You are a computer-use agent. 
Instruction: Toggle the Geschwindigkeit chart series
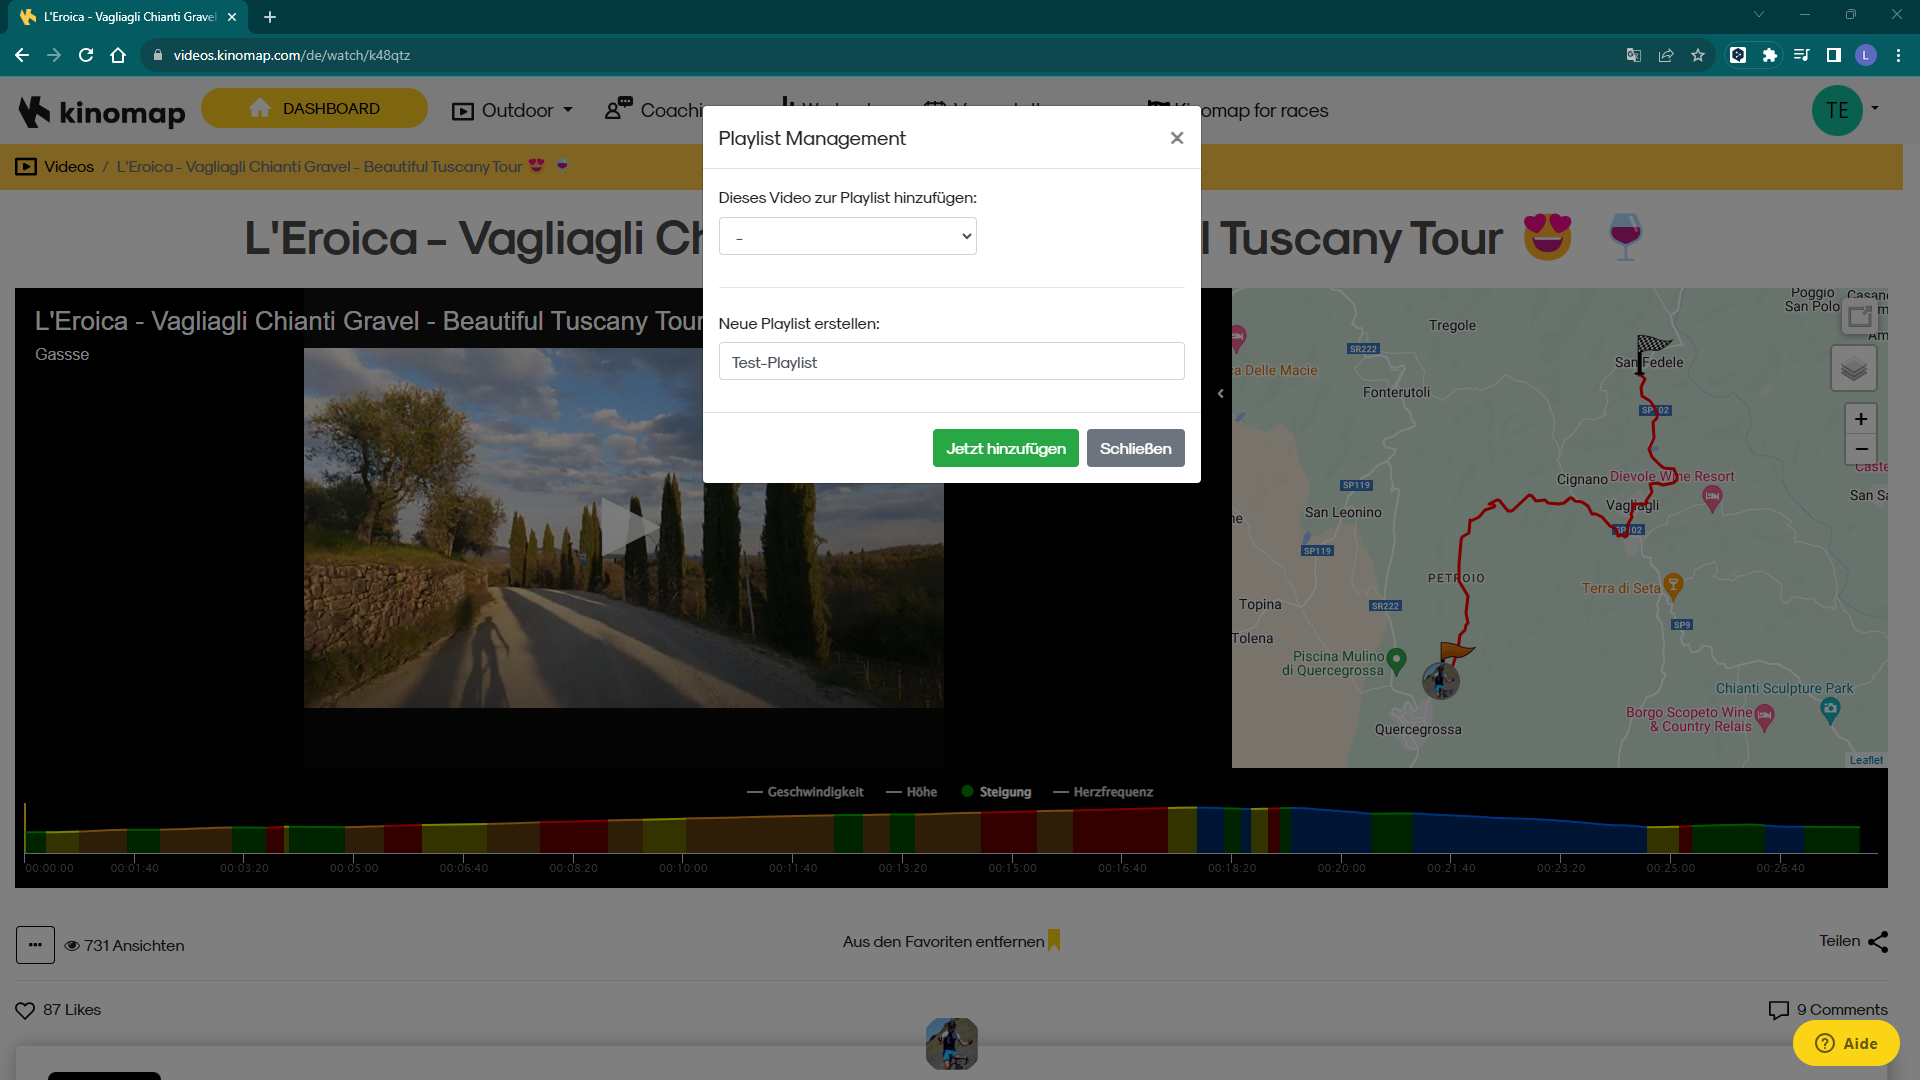click(x=805, y=792)
